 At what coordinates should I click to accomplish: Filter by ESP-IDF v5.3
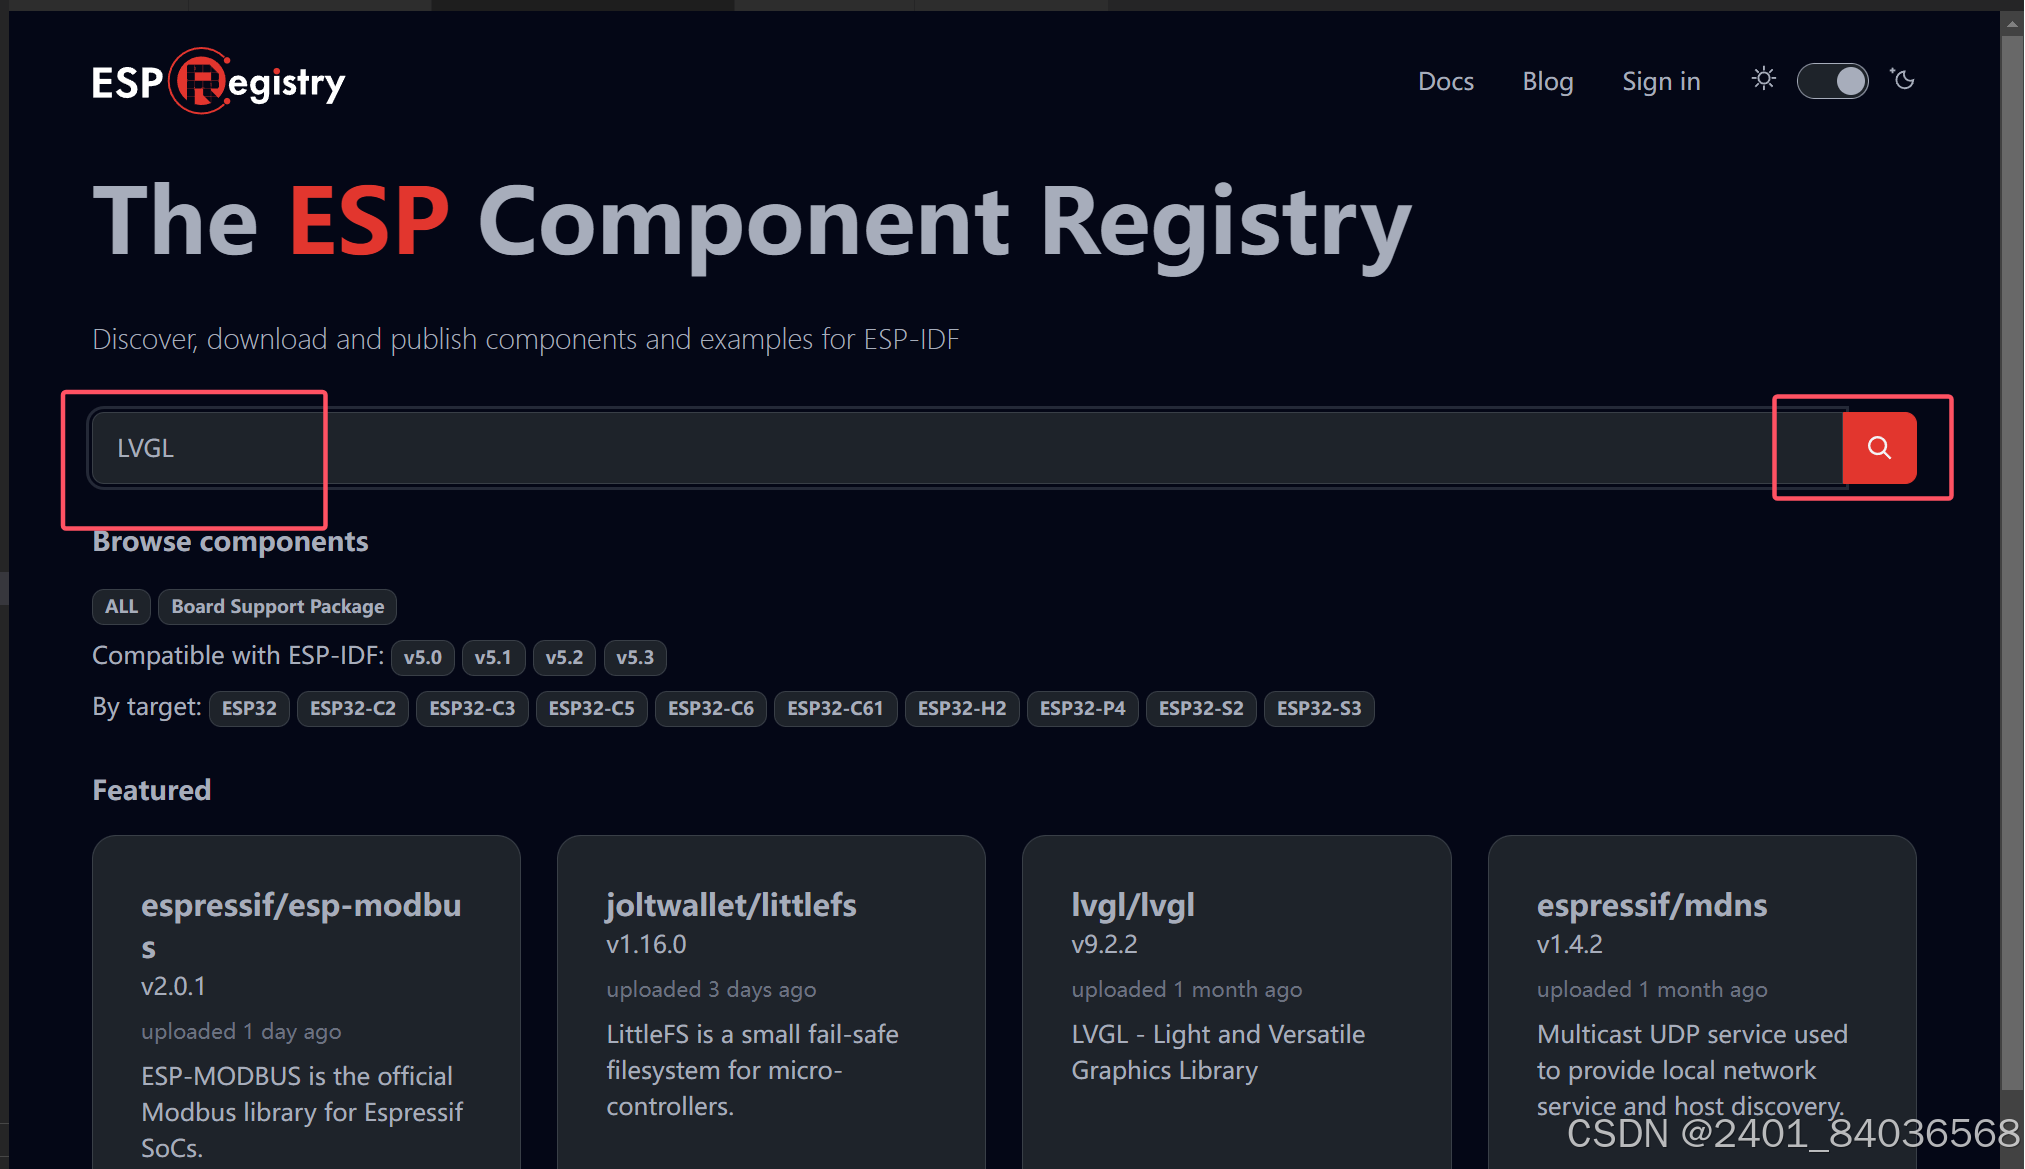point(634,657)
